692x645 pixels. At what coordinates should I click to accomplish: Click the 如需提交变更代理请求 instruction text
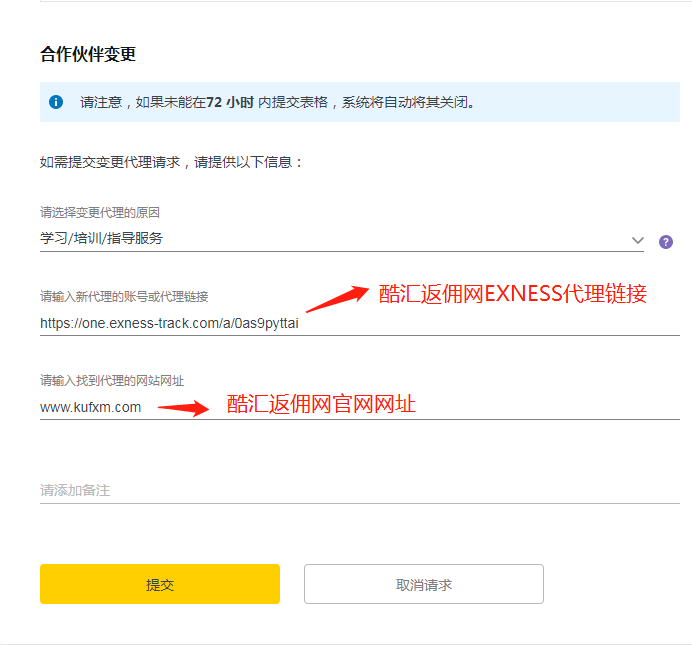[170, 161]
